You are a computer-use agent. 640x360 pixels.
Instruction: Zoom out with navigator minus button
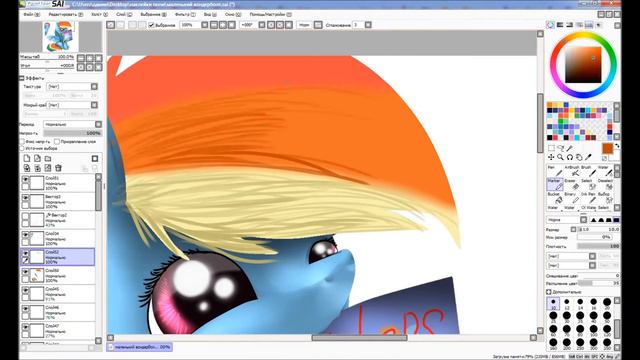[x=81, y=58]
